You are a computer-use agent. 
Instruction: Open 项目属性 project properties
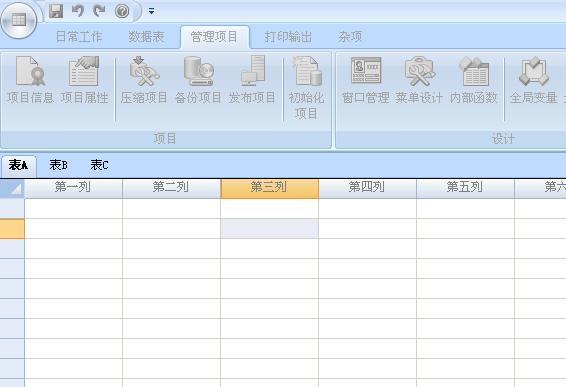click(84, 80)
